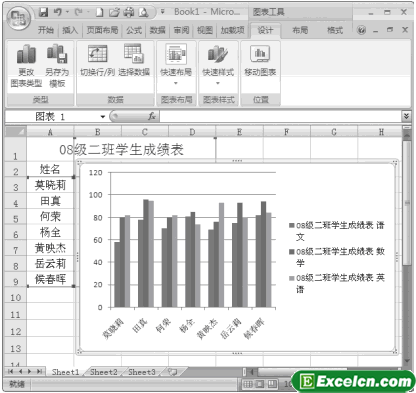Go to first sheet navigation arrow

[11, 372]
